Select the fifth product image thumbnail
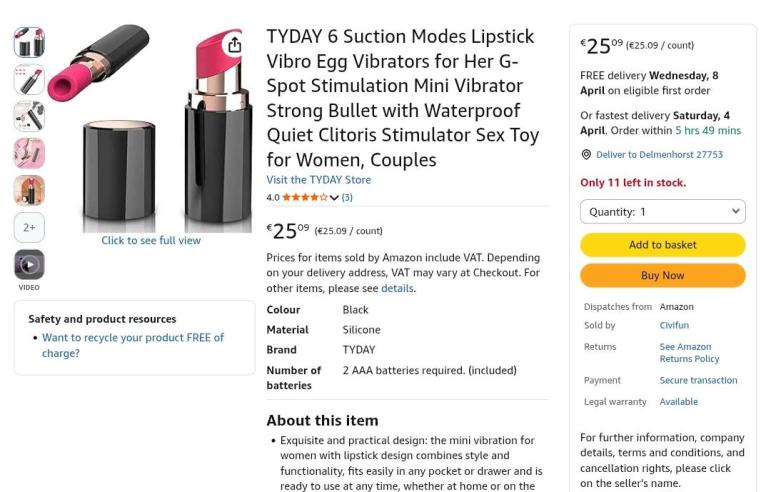Screen dimensions: 771x492 click(29, 190)
